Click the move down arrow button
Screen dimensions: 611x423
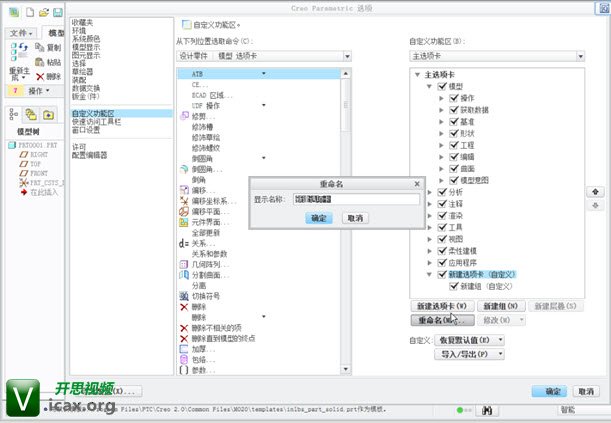(595, 205)
